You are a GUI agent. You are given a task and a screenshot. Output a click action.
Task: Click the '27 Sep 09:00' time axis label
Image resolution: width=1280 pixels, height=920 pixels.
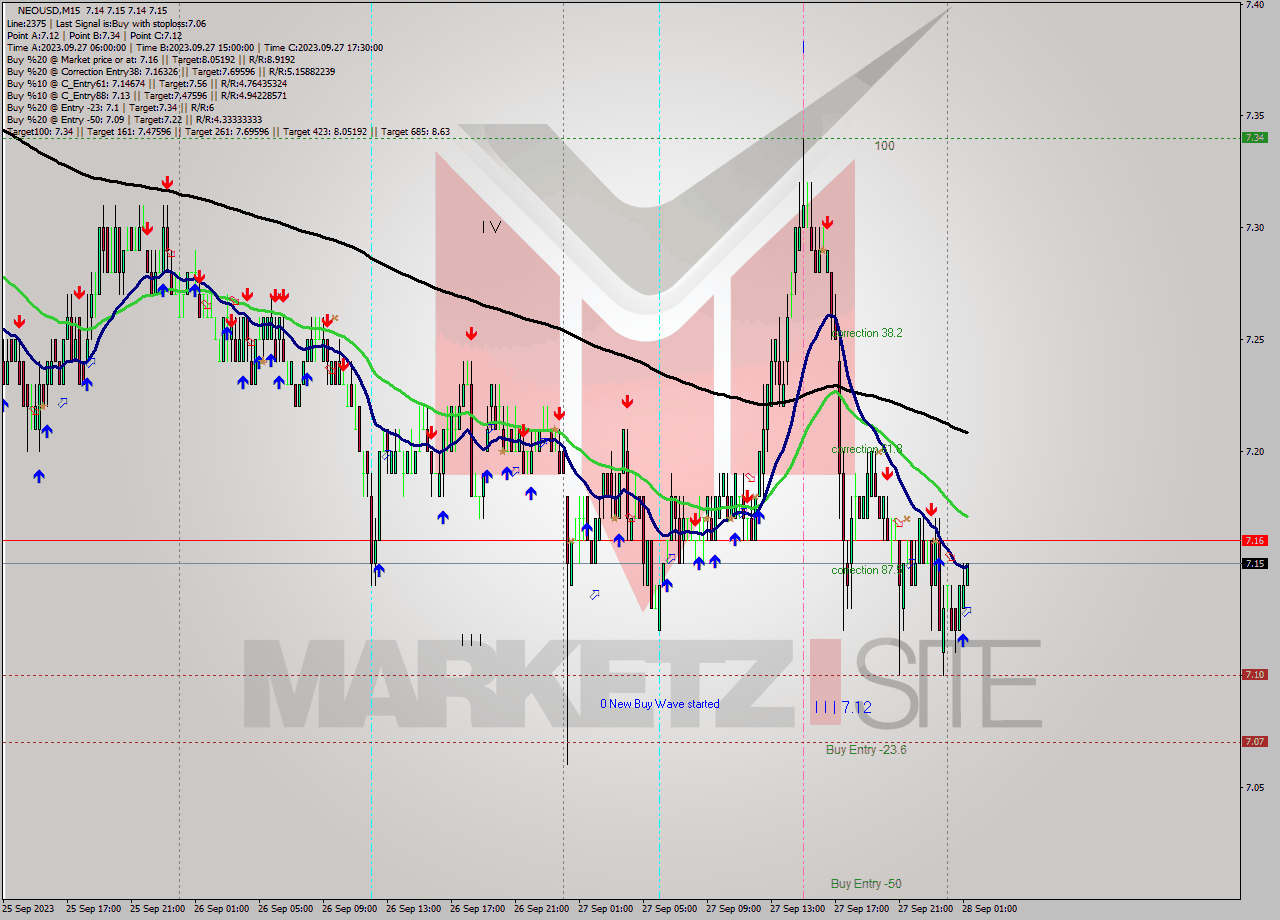(x=732, y=909)
